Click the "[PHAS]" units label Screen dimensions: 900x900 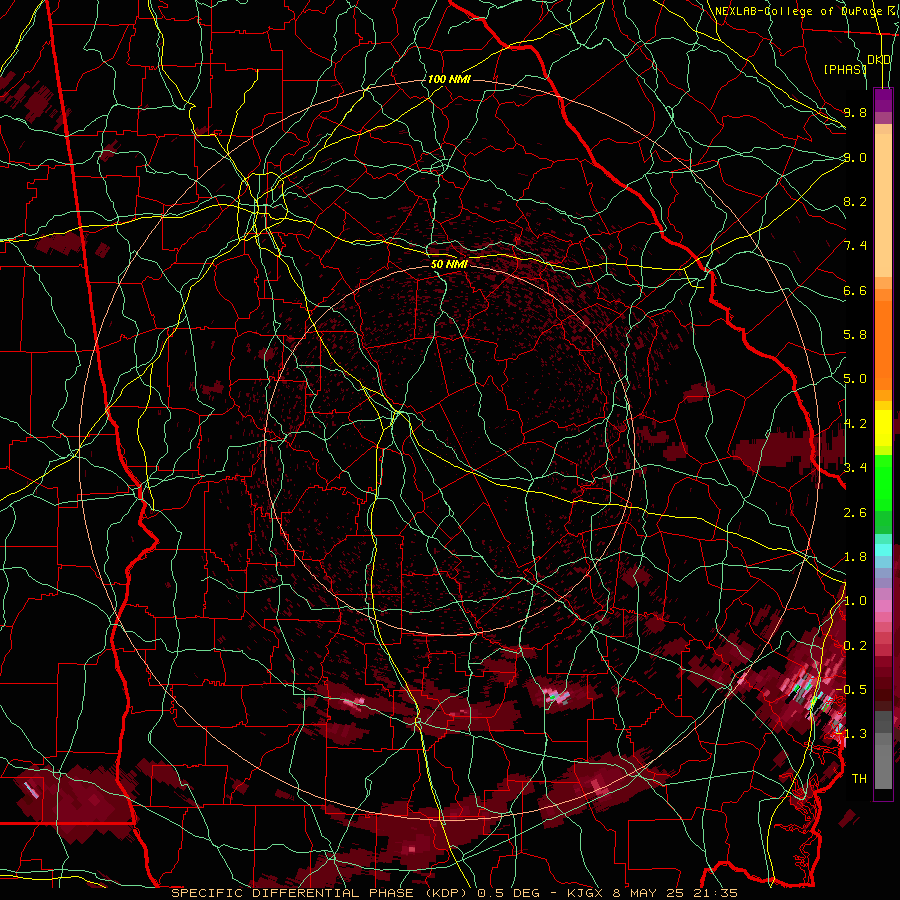(x=844, y=69)
